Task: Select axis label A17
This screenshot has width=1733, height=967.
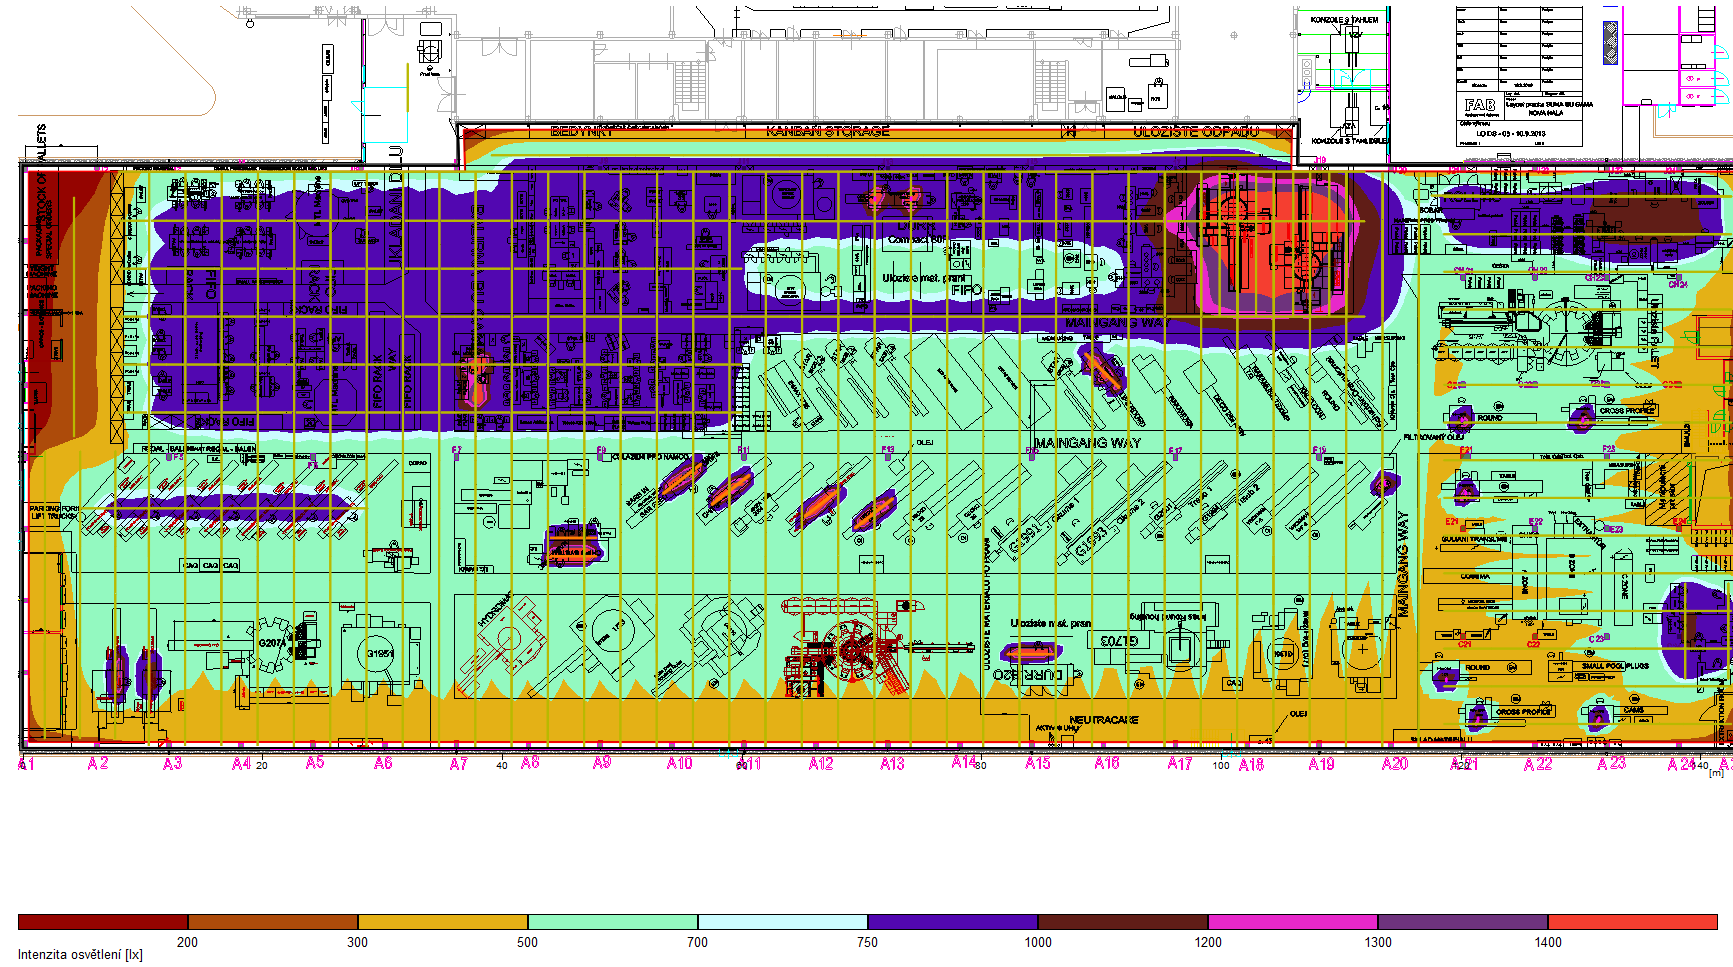Action: (x=1180, y=764)
